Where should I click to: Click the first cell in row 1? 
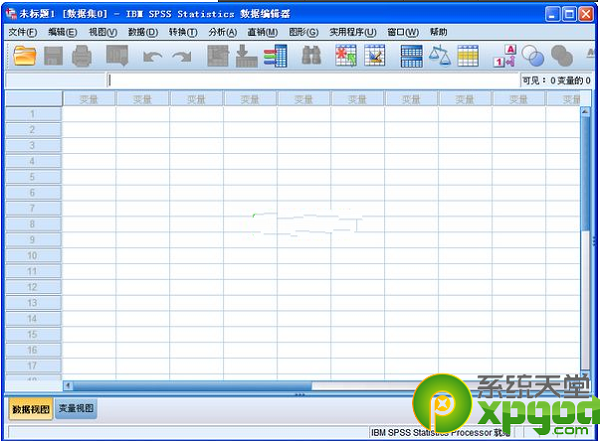point(89,114)
